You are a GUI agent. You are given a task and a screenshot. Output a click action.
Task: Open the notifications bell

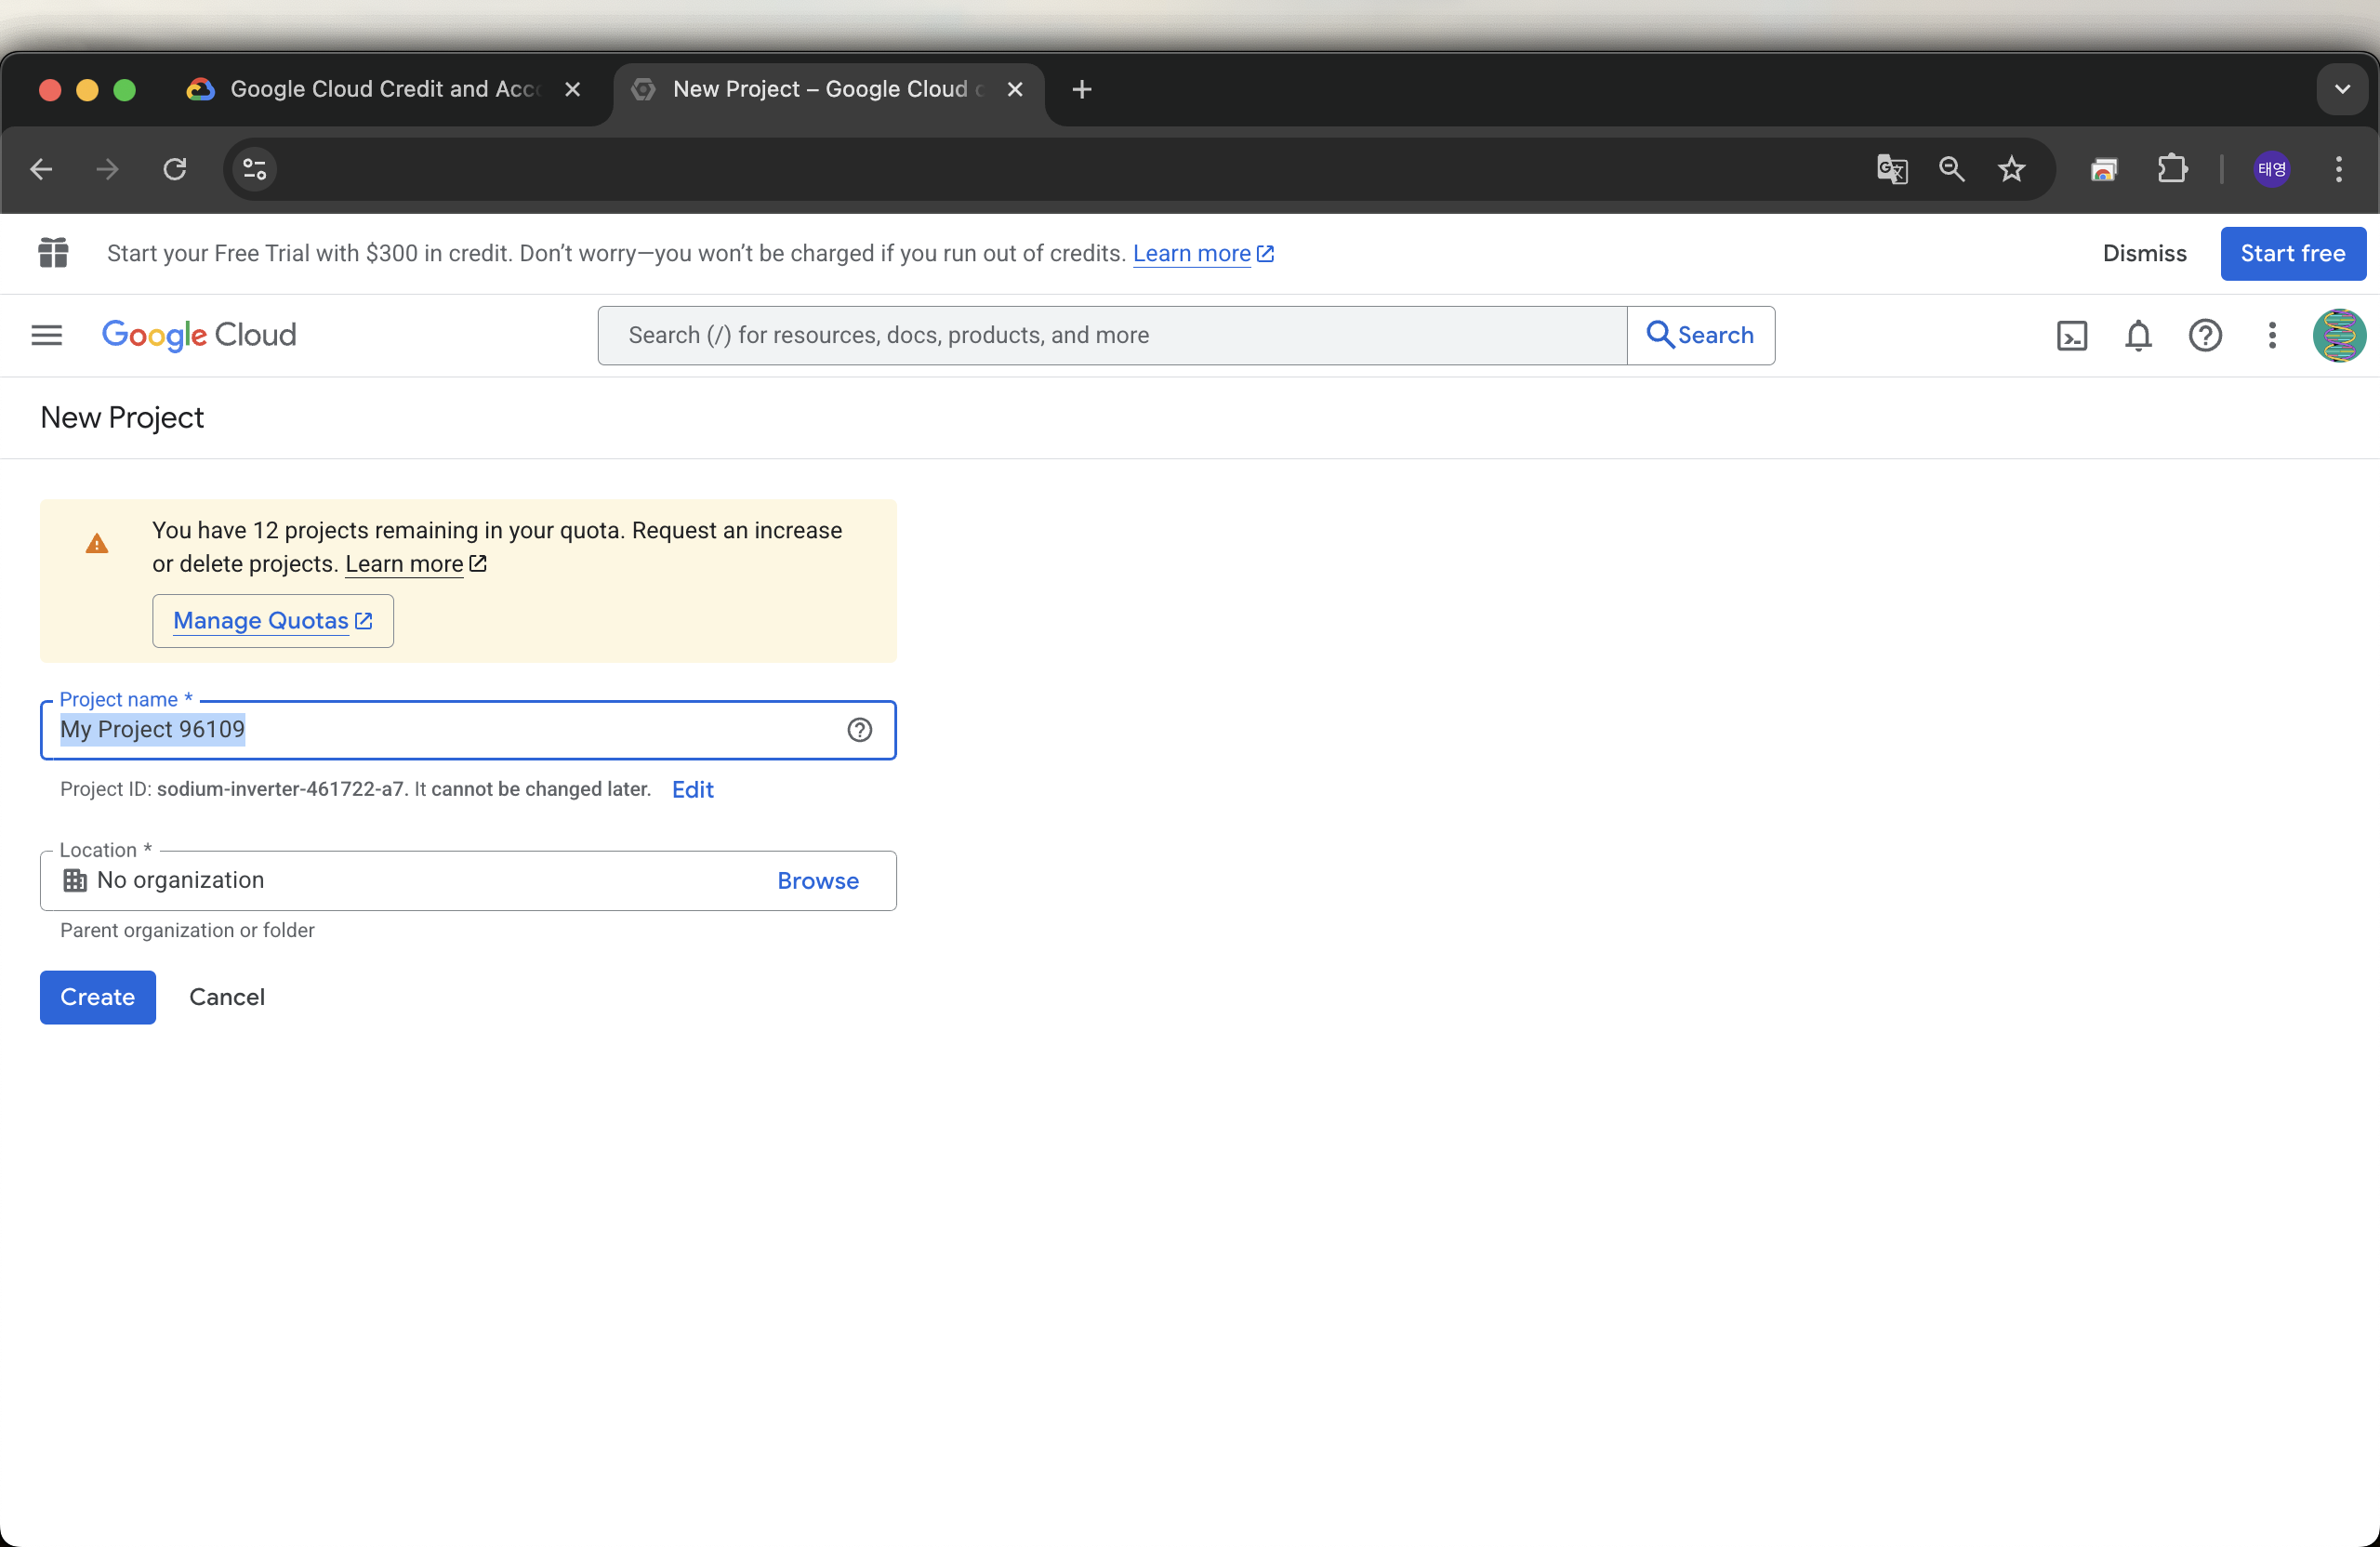click(x=2138, y=335)
